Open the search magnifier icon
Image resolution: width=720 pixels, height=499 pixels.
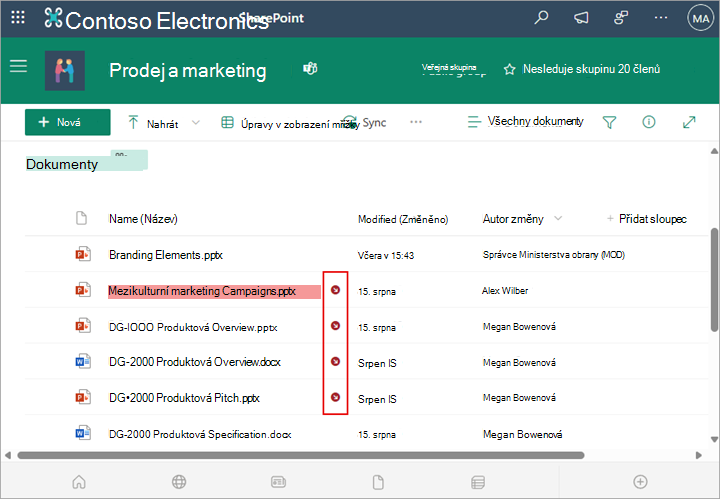(x=541, y=17)
